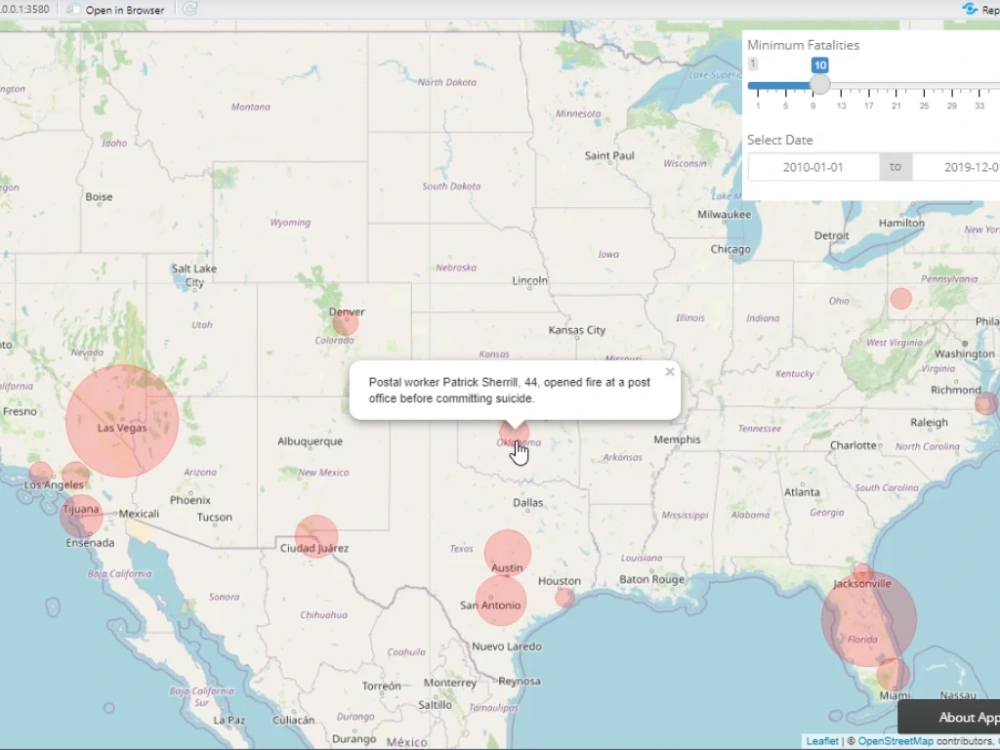The height and width of the screenshot is (750, 1000).
Task: Click the popup text about Patrick Sherrill
Action: [510, 390]
